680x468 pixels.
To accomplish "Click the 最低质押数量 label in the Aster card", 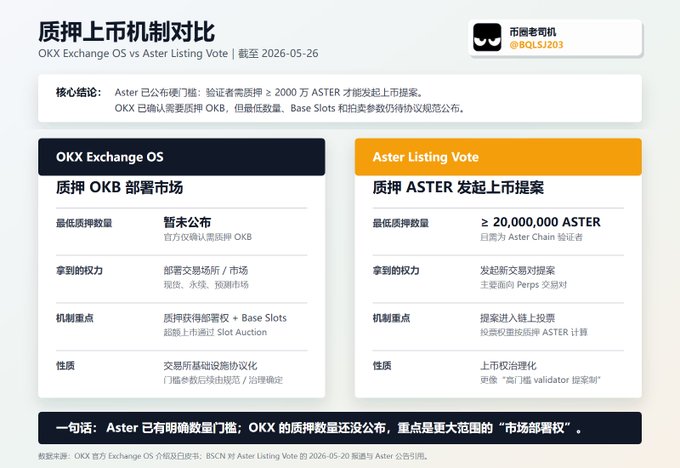I will [400, 223].
